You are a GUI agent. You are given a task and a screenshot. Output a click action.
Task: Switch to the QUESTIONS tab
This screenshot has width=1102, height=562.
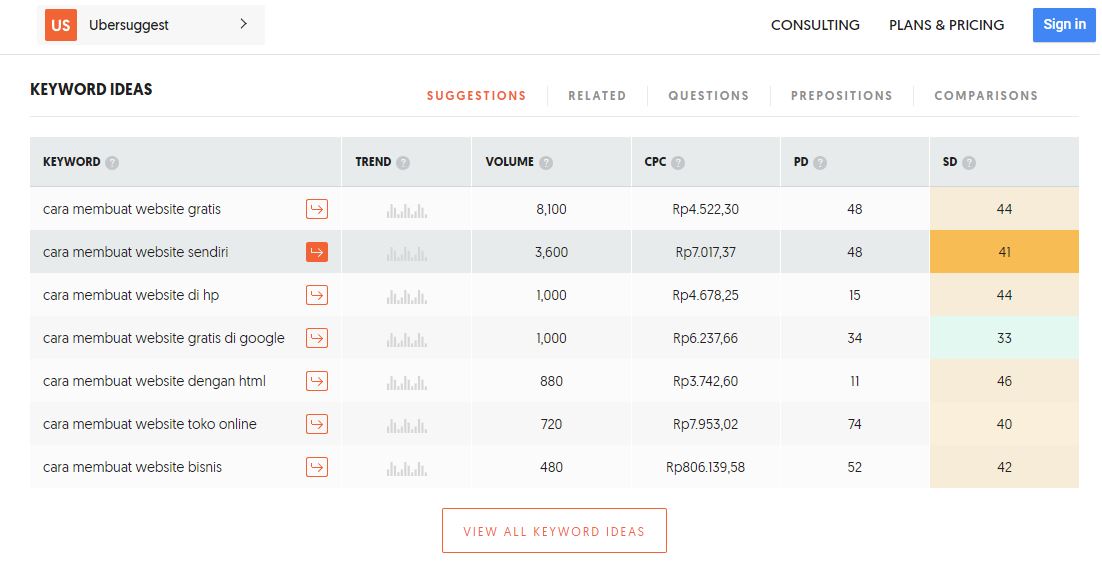(708, 96)
